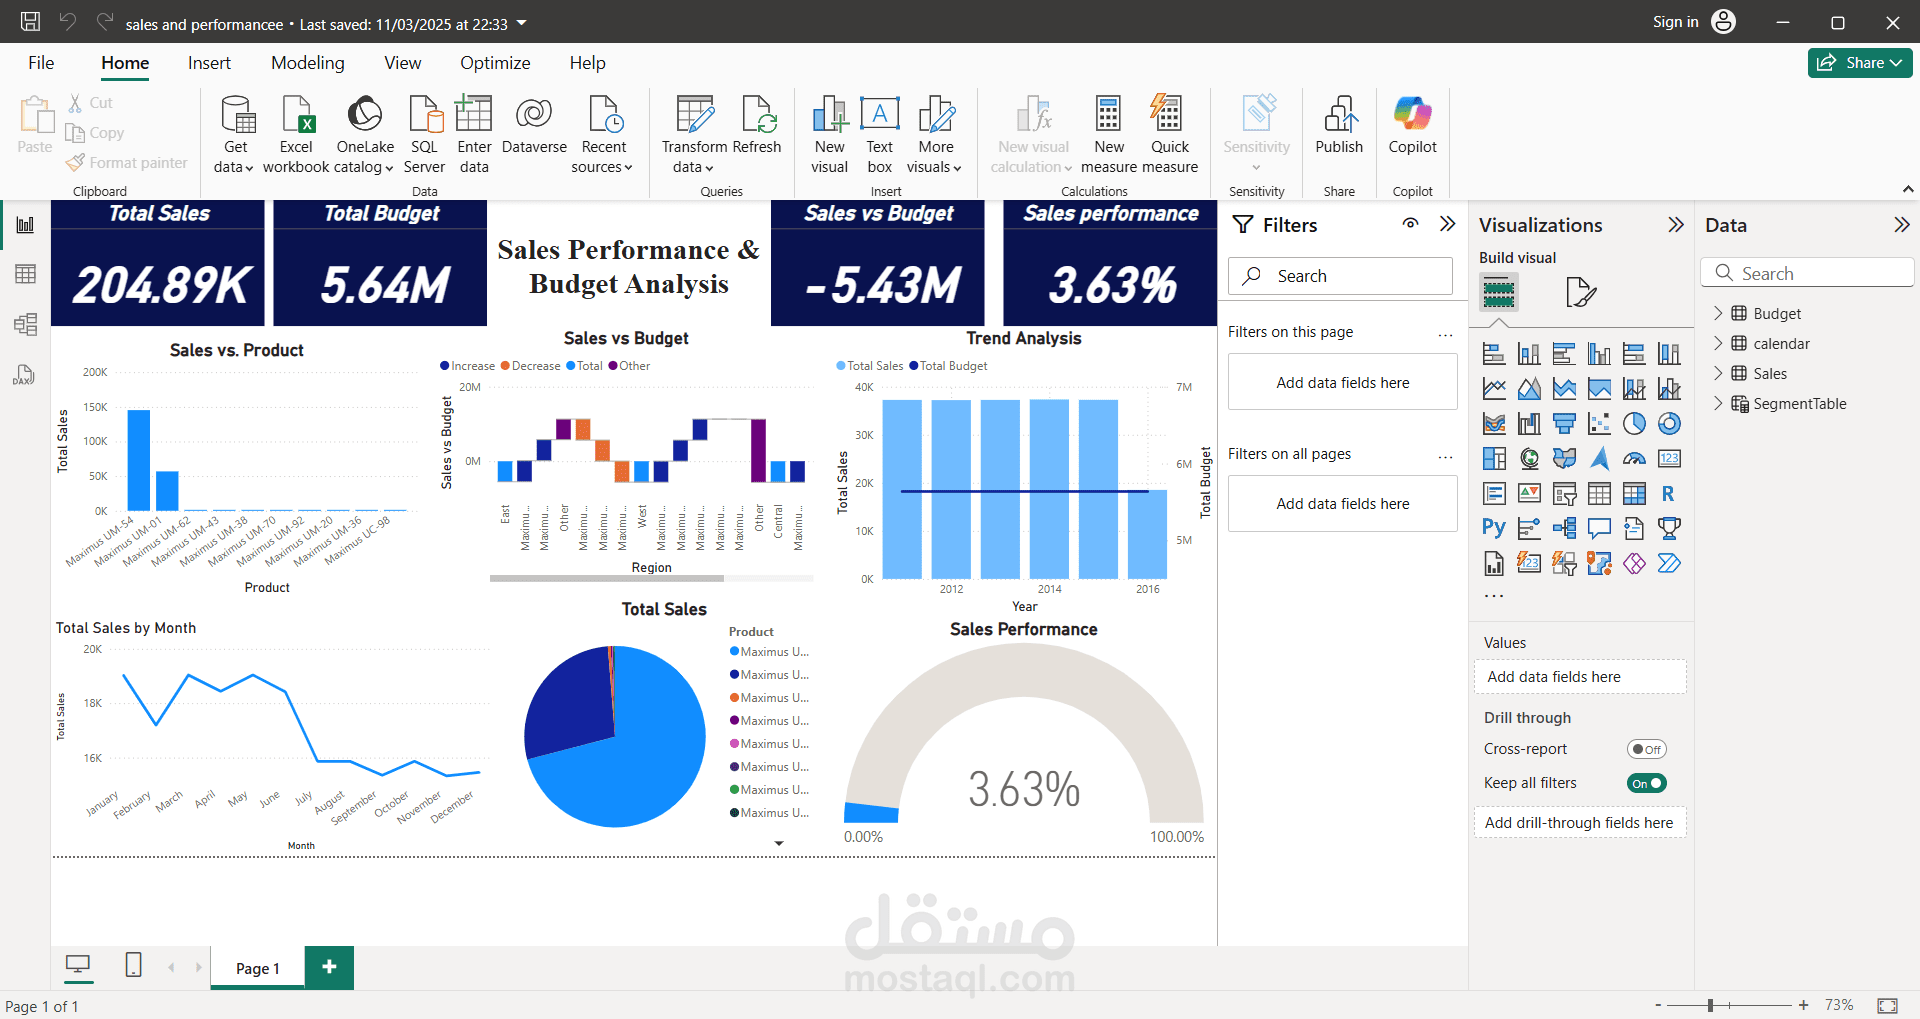This screenshot has height=1019, width=1920.
Task: Expand the Sales table fields
Action: (x=1718, y=373)
